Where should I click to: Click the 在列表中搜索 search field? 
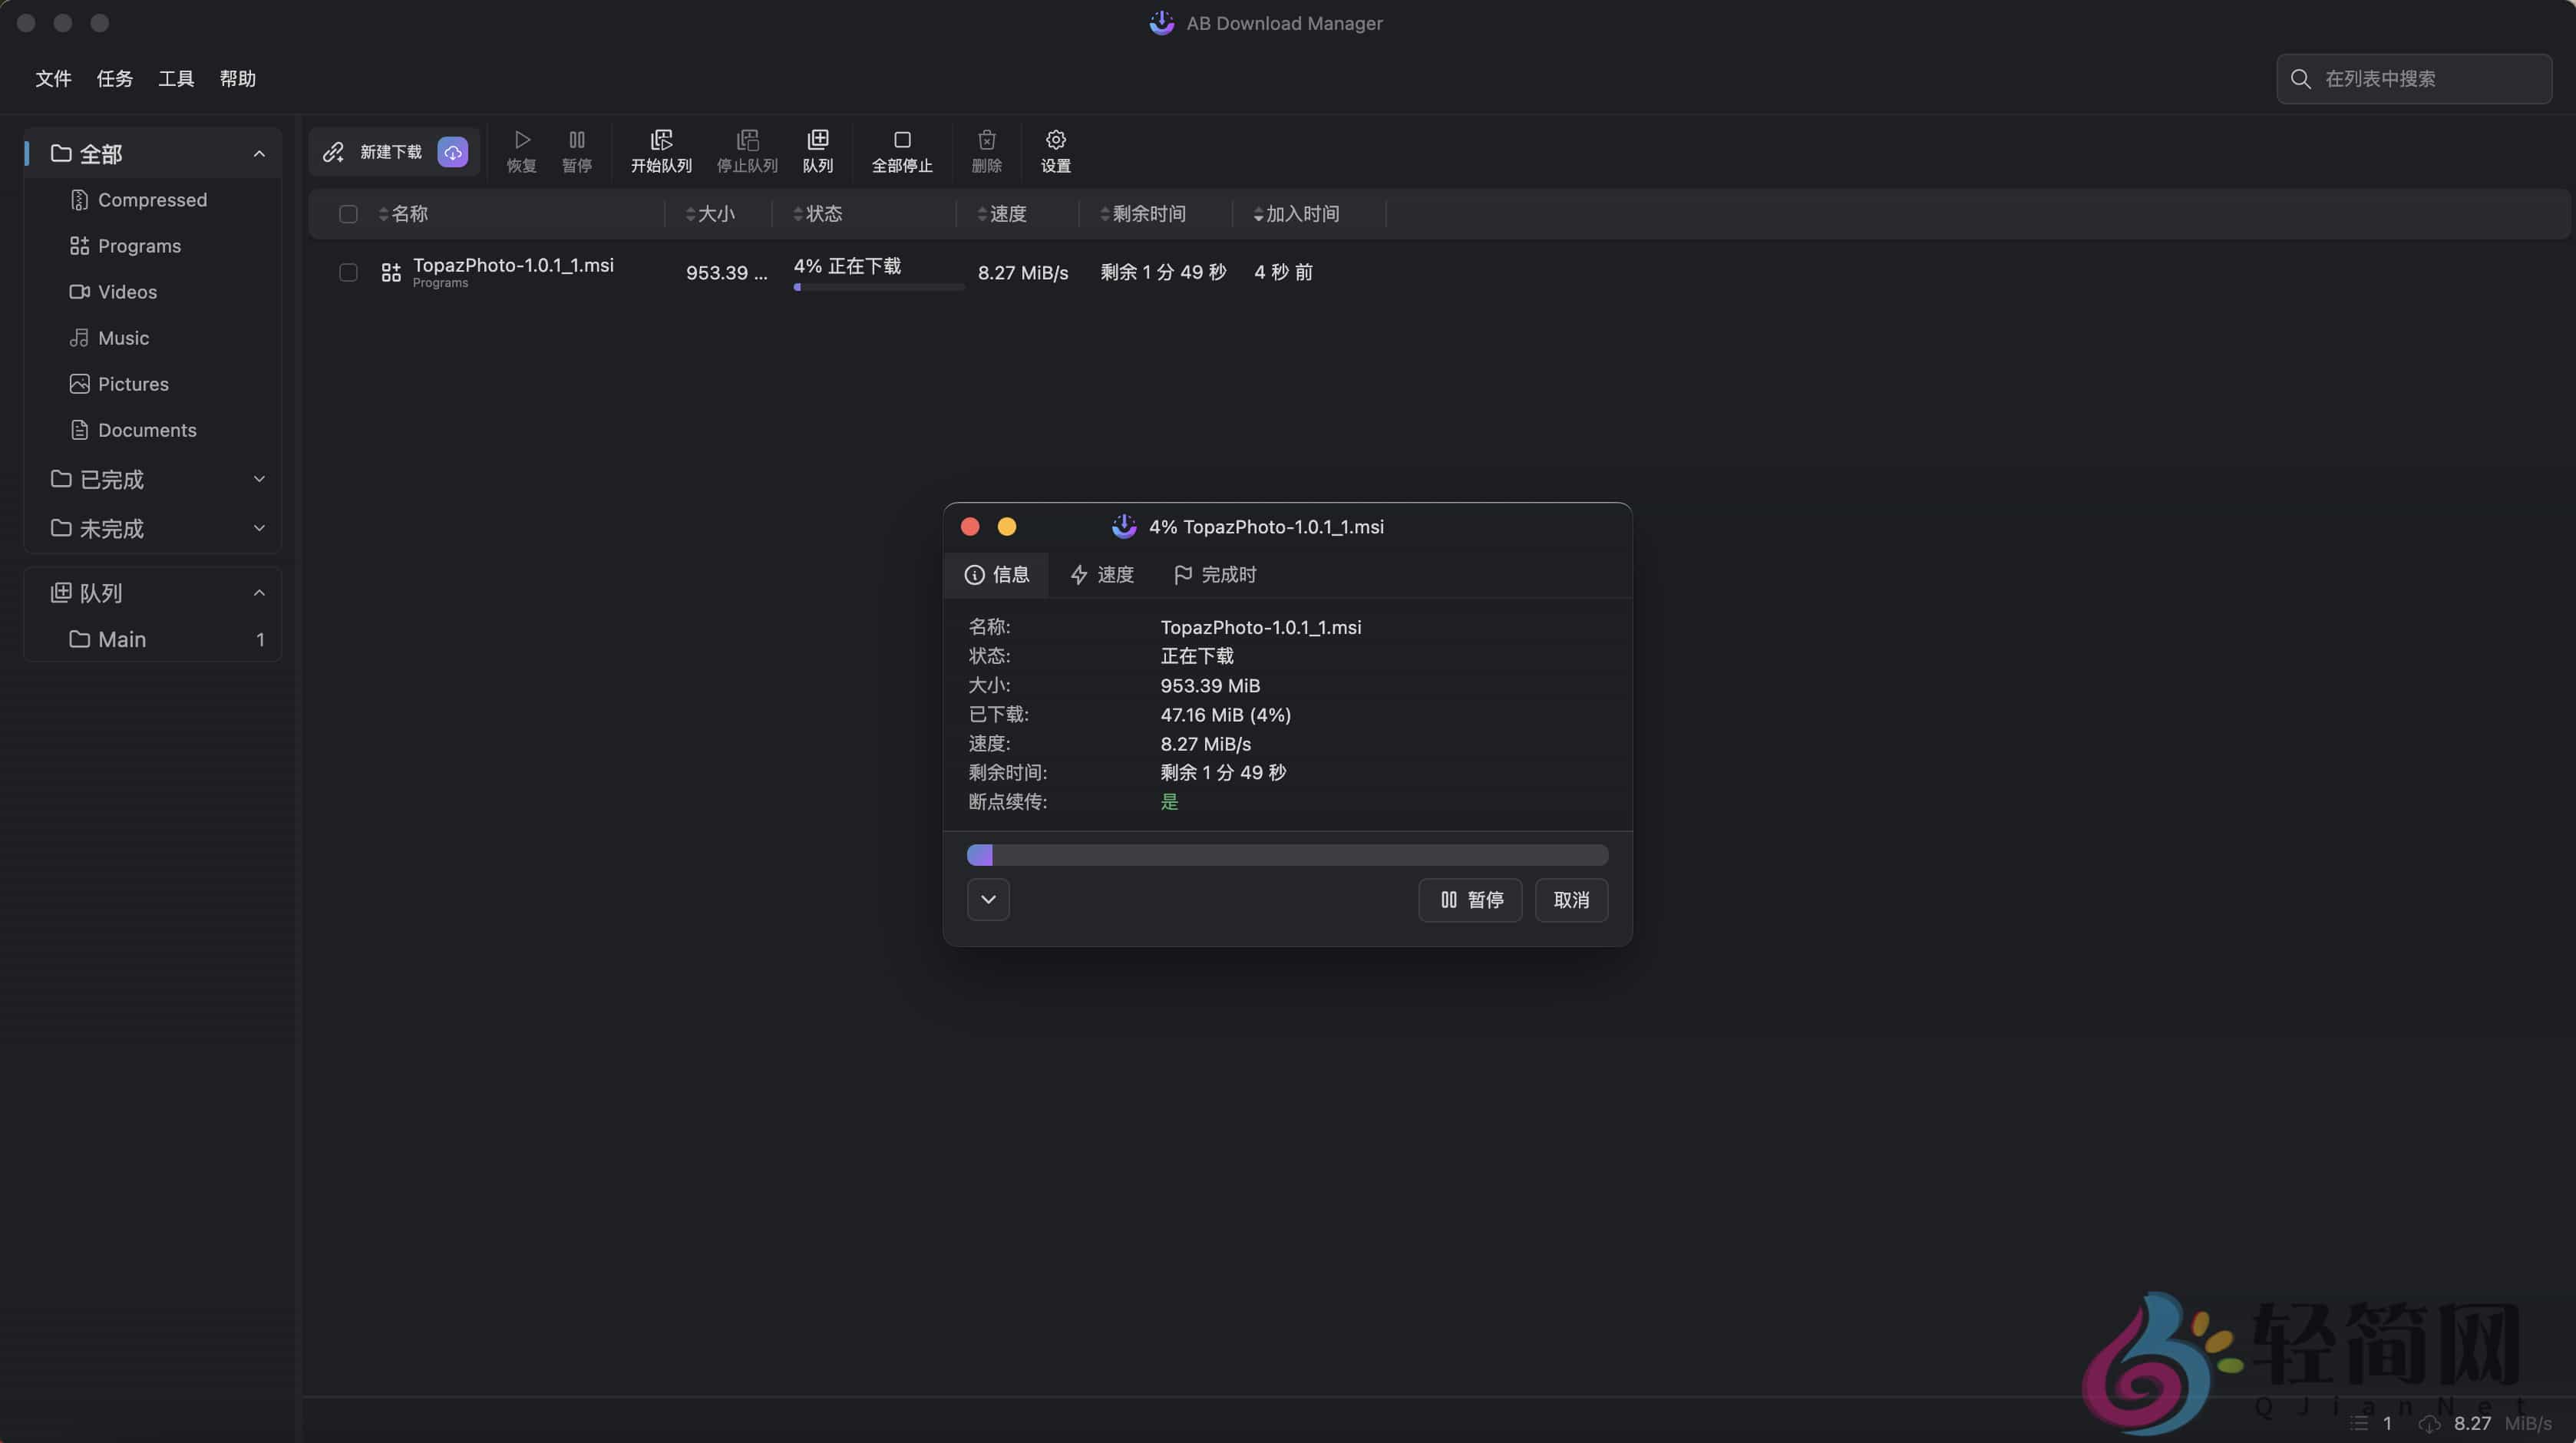2413,78
